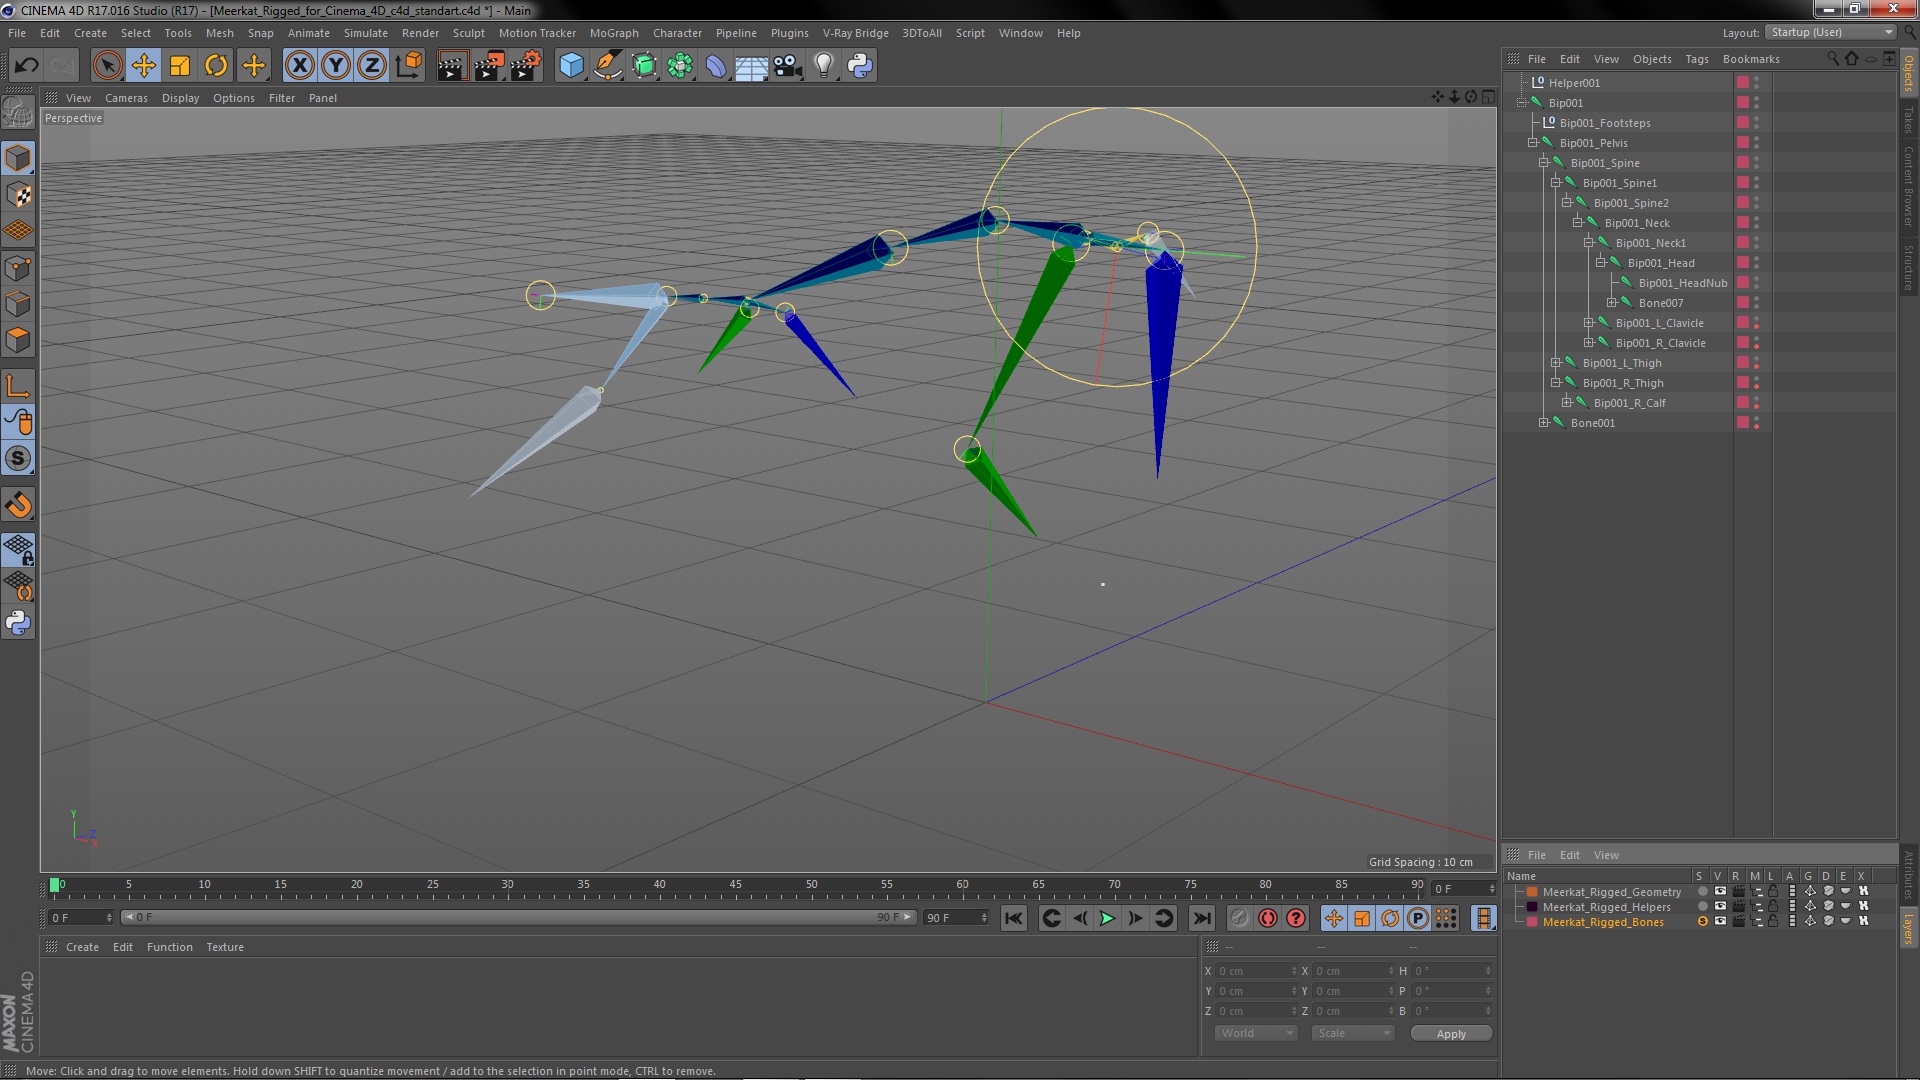This screenshot has height=1080, width=1920.
Task: Open the Character menu
Action: click(x=677, y=33)
